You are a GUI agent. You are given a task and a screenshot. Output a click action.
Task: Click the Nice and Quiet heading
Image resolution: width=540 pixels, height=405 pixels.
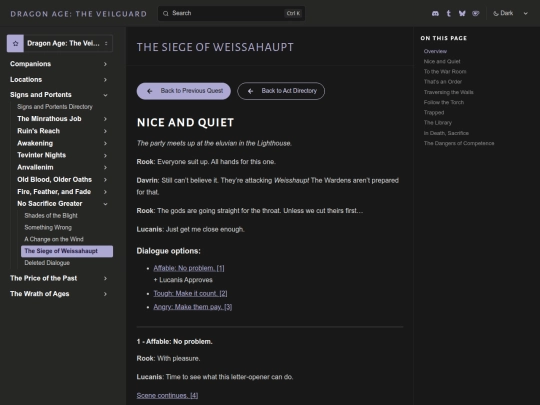tap(185, 123)
